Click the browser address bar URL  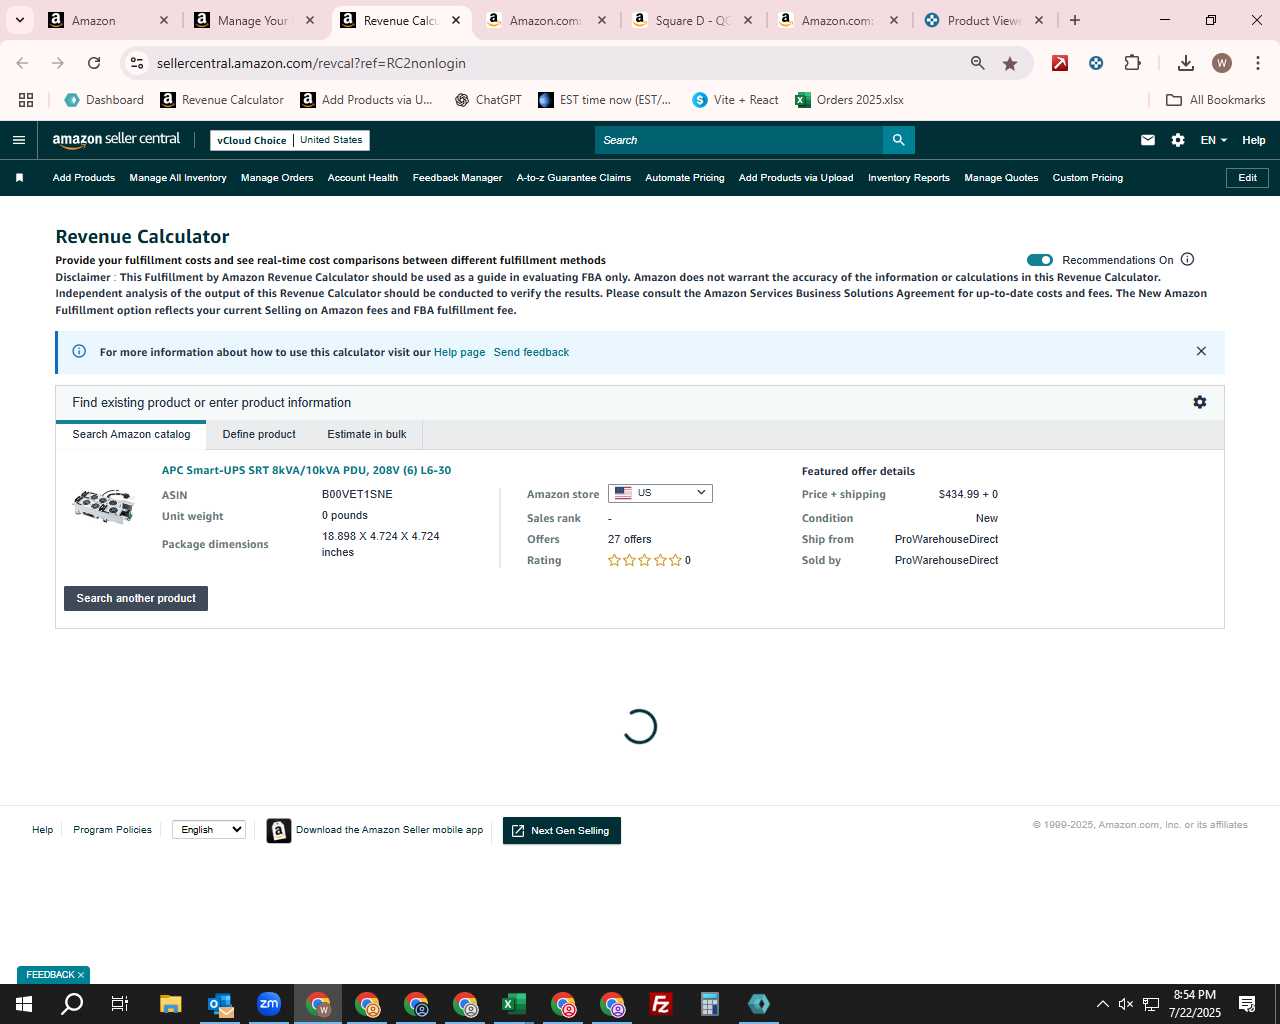pyautogui.click(x=311, y=63)
